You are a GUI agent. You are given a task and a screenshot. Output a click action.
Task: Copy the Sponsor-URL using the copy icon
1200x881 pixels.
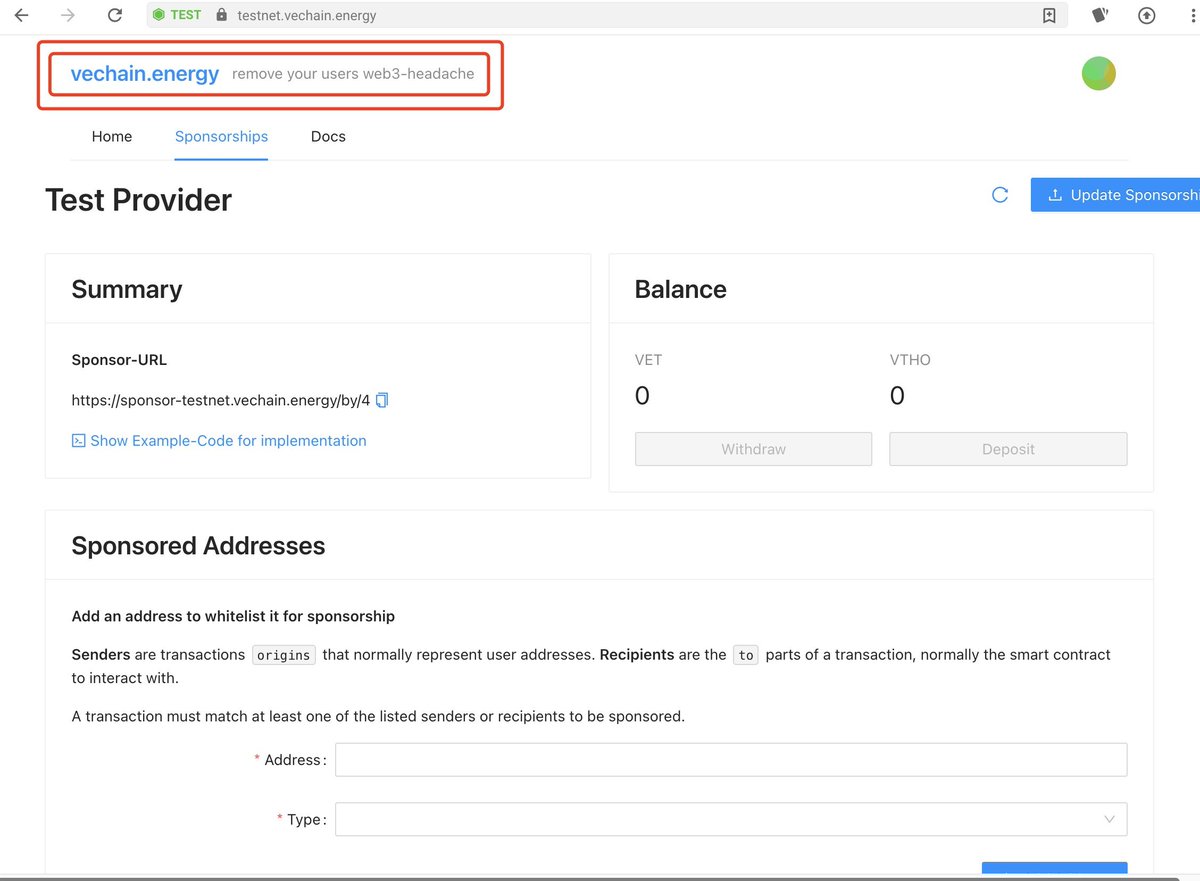(382, 399)
